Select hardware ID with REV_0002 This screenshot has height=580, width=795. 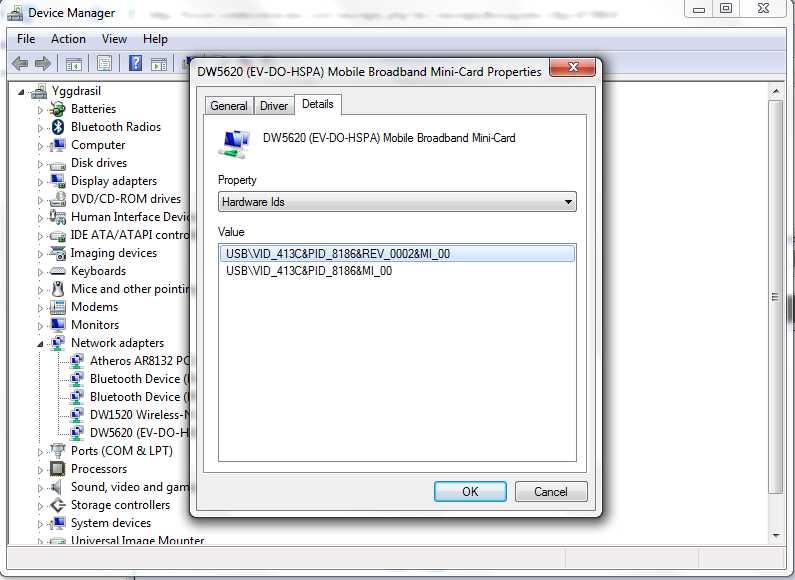[398, 253]
